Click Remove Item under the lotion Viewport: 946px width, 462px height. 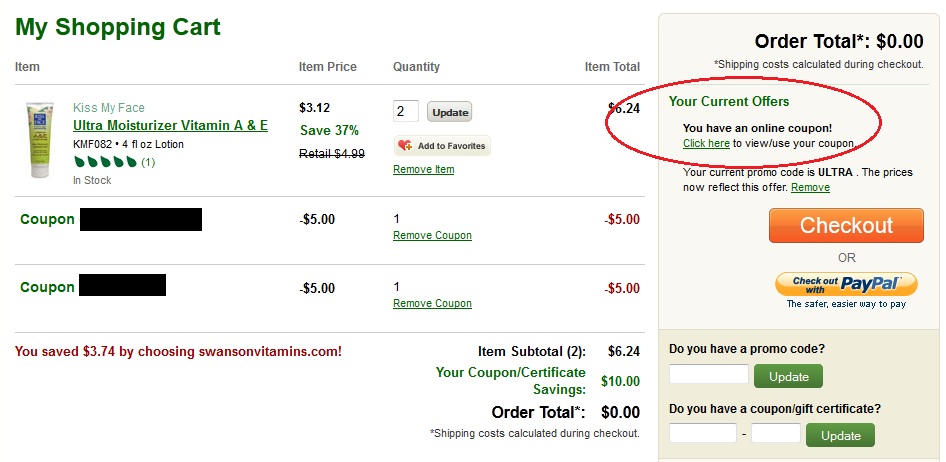(x=424, y=169)
